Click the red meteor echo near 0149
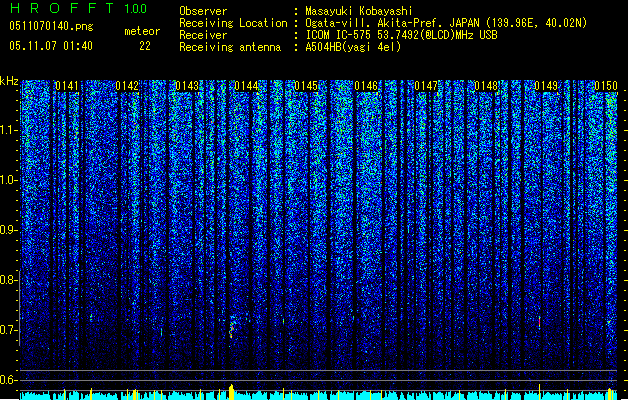This screenshot has width=629, height=400. click(540, 321)
